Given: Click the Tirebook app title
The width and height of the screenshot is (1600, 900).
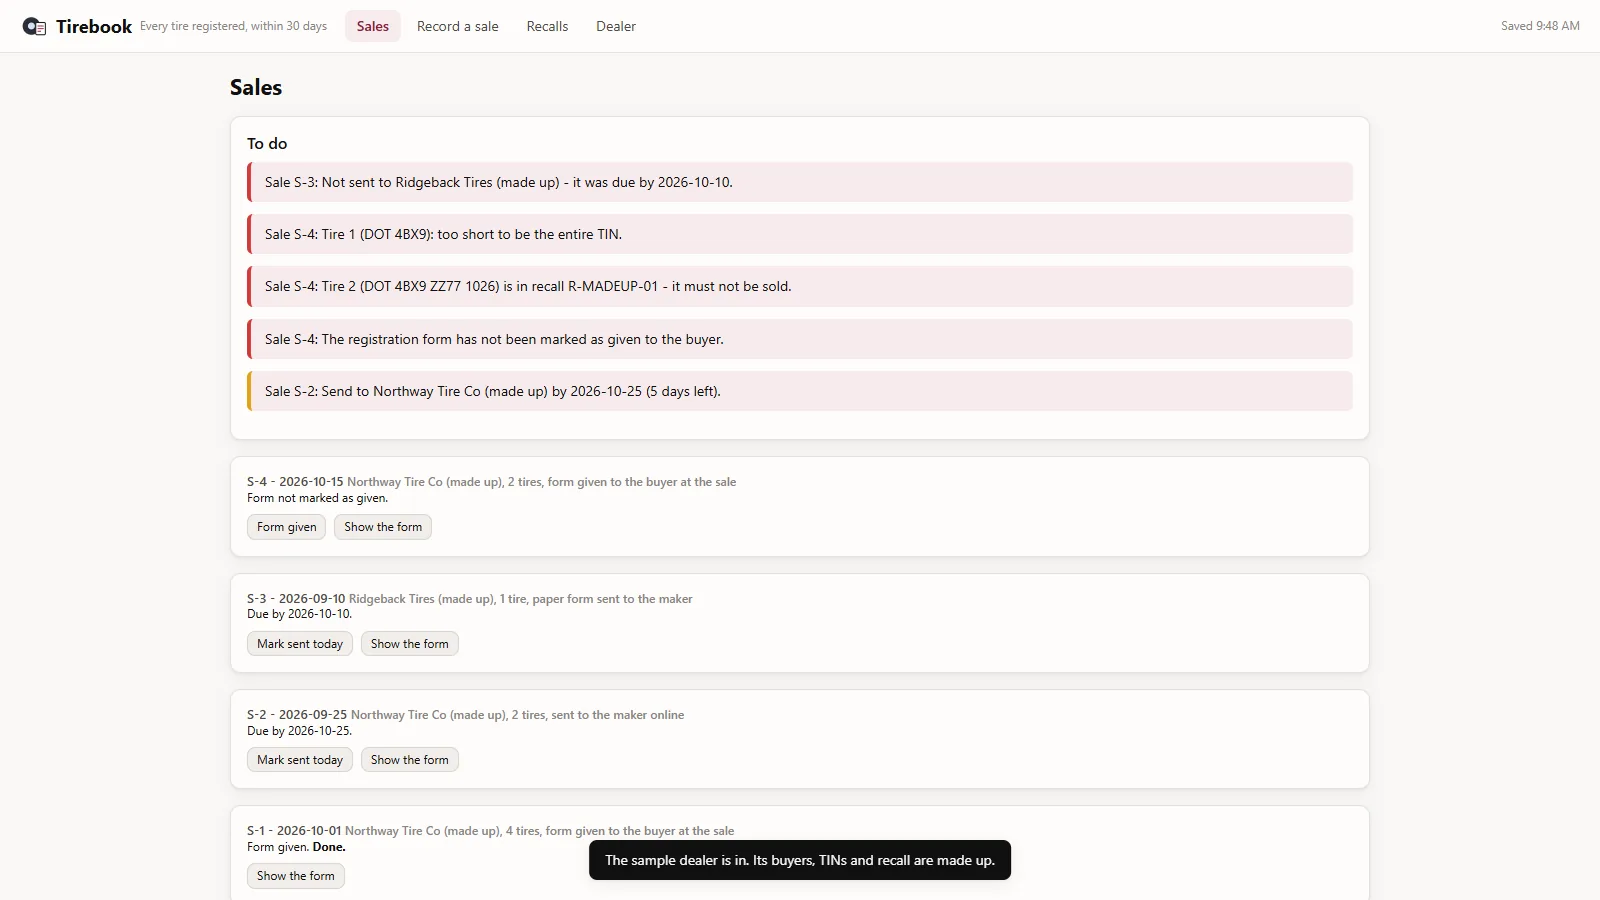Looking at the screenshot, I should tap(94, 27).
